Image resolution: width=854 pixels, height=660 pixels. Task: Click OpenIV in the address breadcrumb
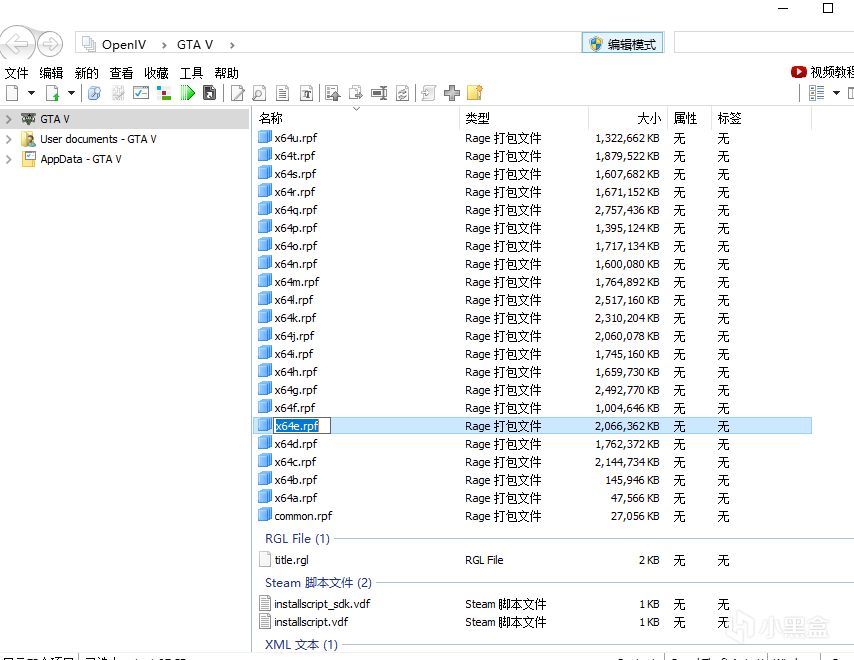pyautogui.click(x=124, y=45)
